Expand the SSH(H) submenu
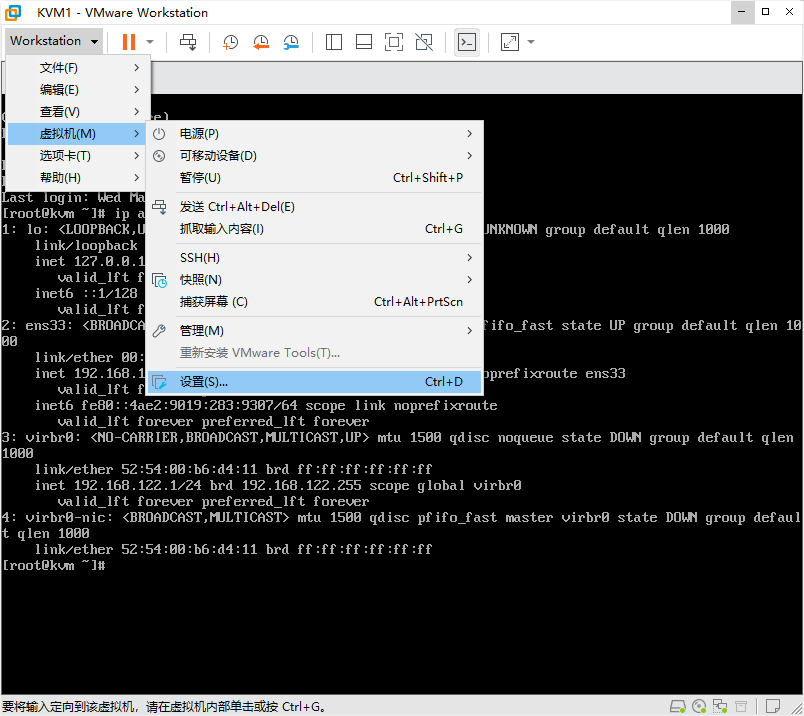This screenshot has height=716, width=804. click(315, 257)
